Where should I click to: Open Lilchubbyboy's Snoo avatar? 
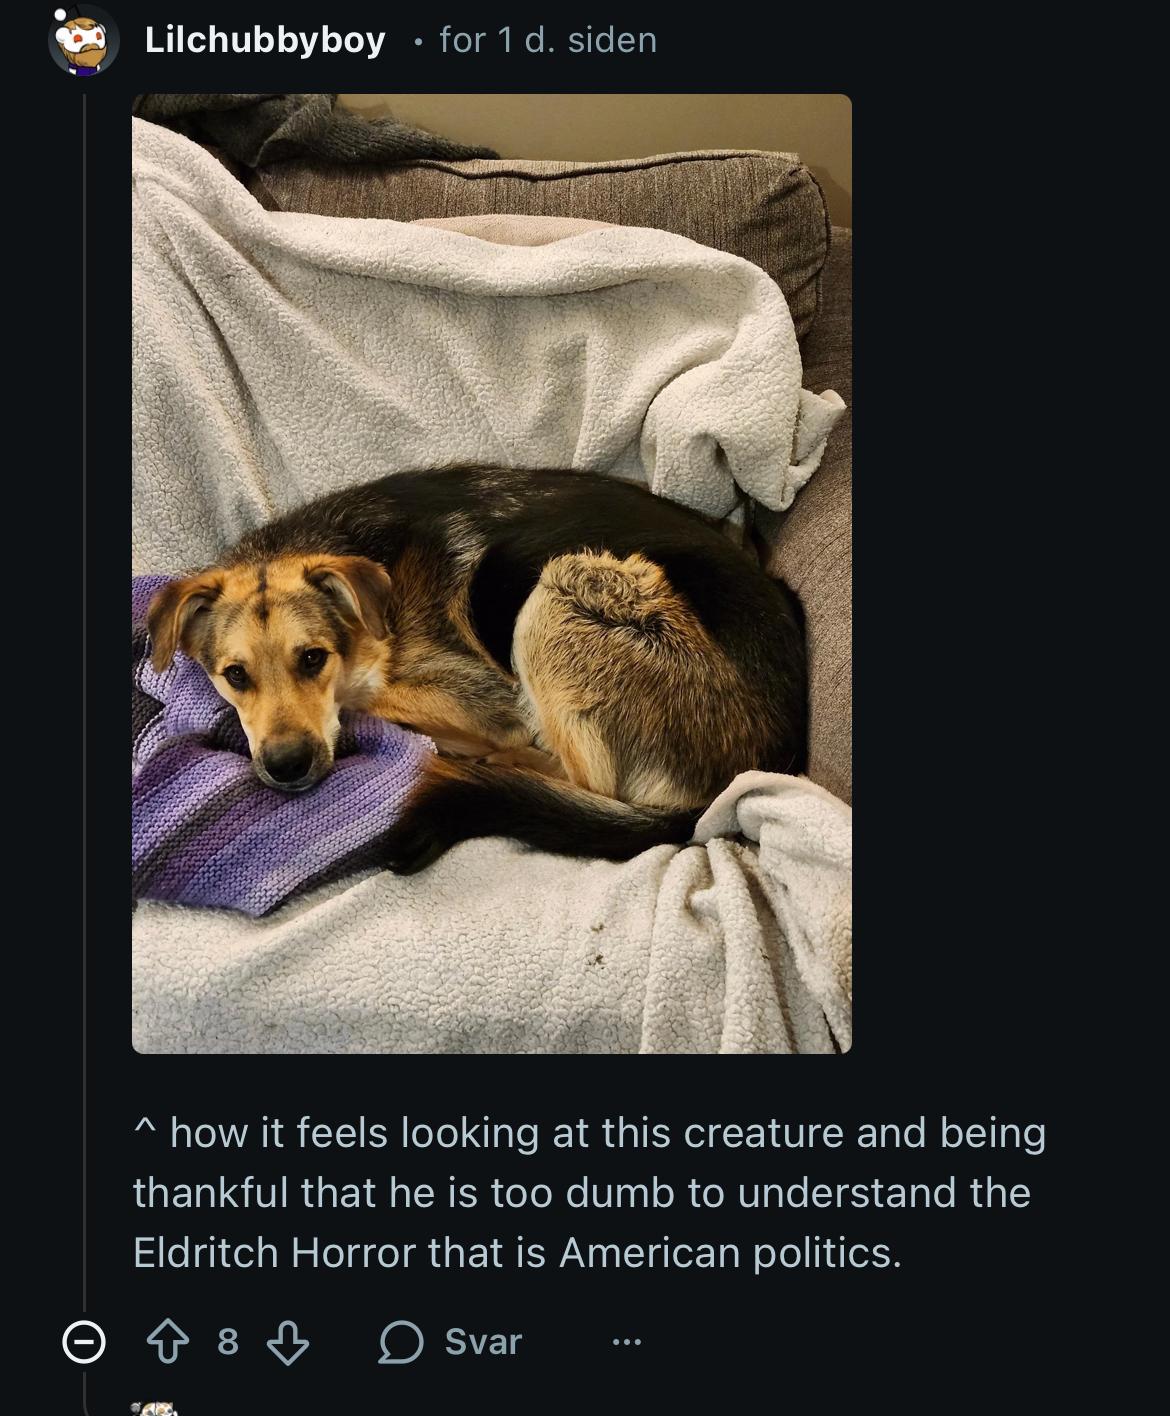point(84,40)
